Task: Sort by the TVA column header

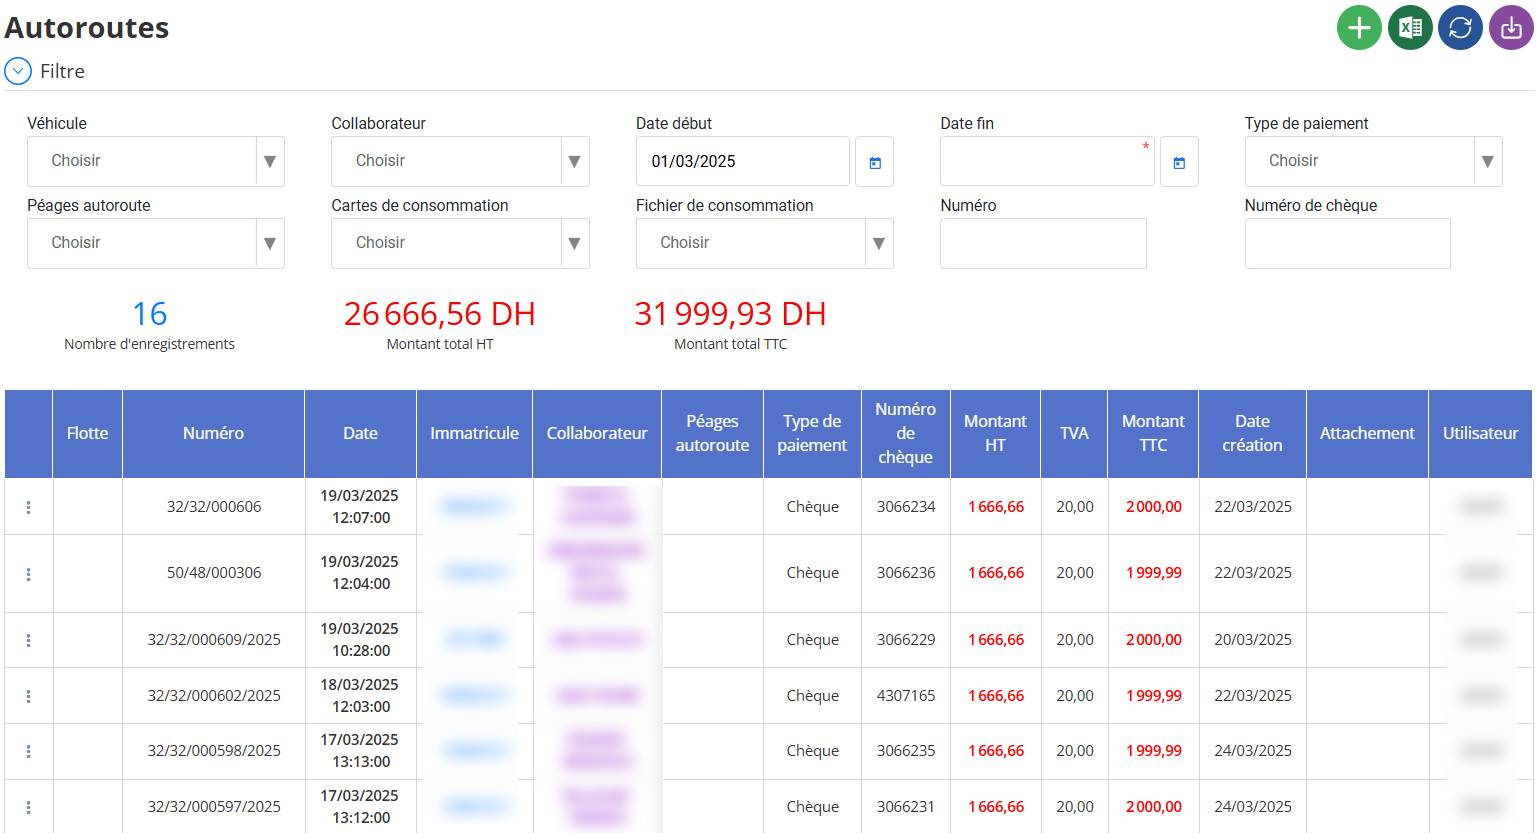Action: [1074, 433]
